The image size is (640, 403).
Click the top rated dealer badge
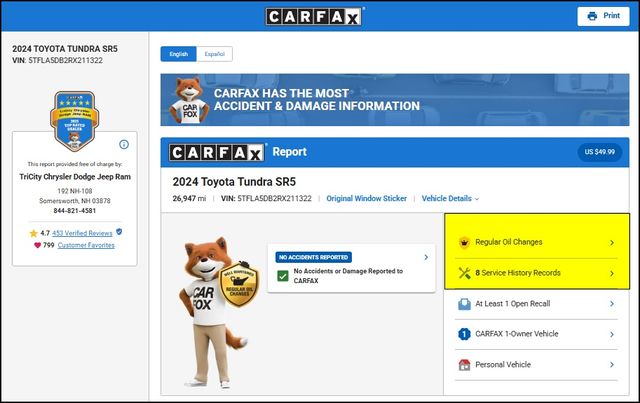74,121
